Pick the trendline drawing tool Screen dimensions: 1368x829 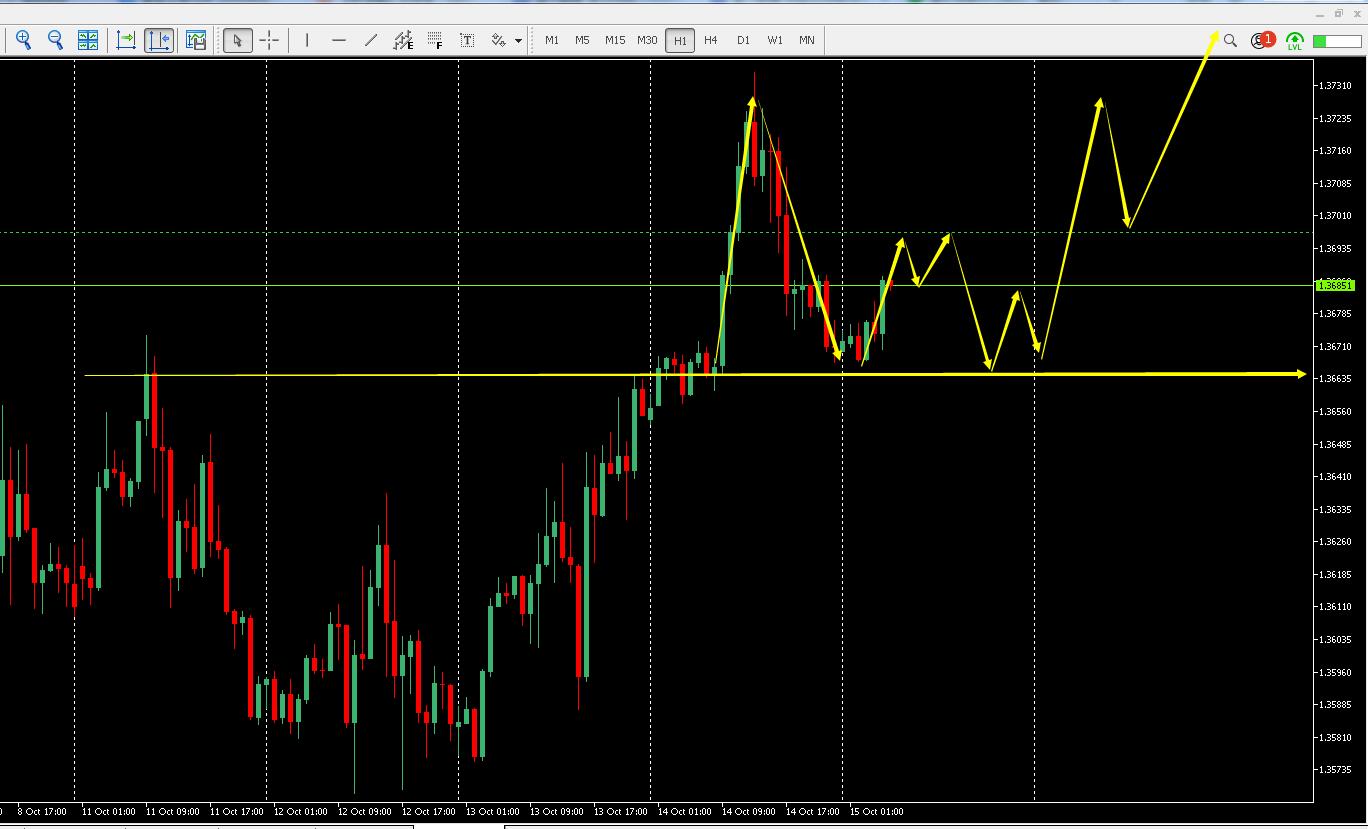[x=371, y=40]
